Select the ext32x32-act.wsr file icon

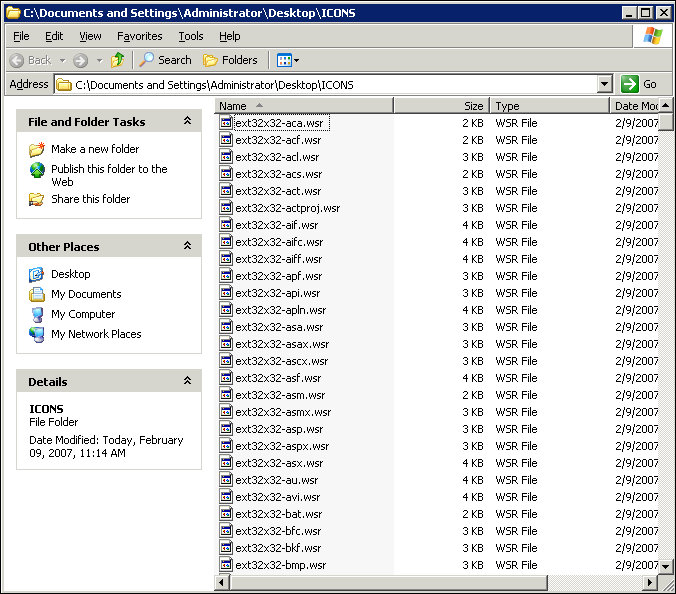coord(226,191)
